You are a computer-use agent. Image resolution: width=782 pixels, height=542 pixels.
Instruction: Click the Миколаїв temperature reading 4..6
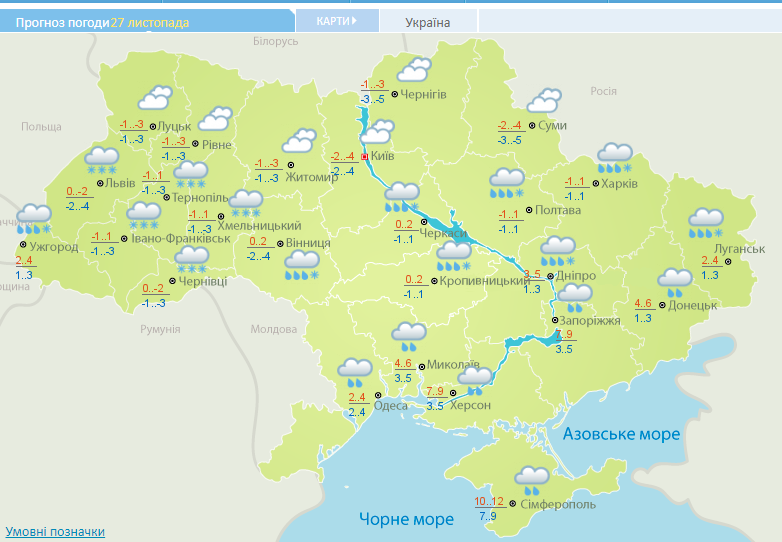404,364
